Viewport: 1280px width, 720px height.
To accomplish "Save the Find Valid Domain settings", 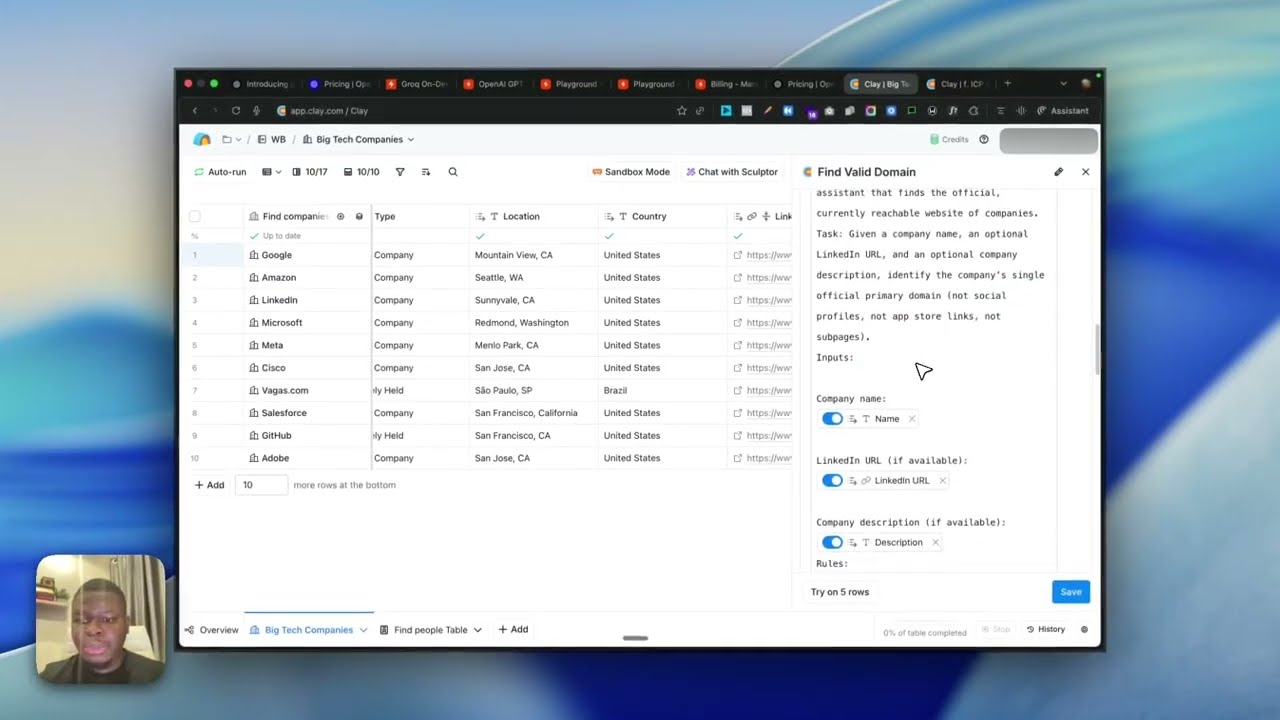I will click(x=1071, y=592).
